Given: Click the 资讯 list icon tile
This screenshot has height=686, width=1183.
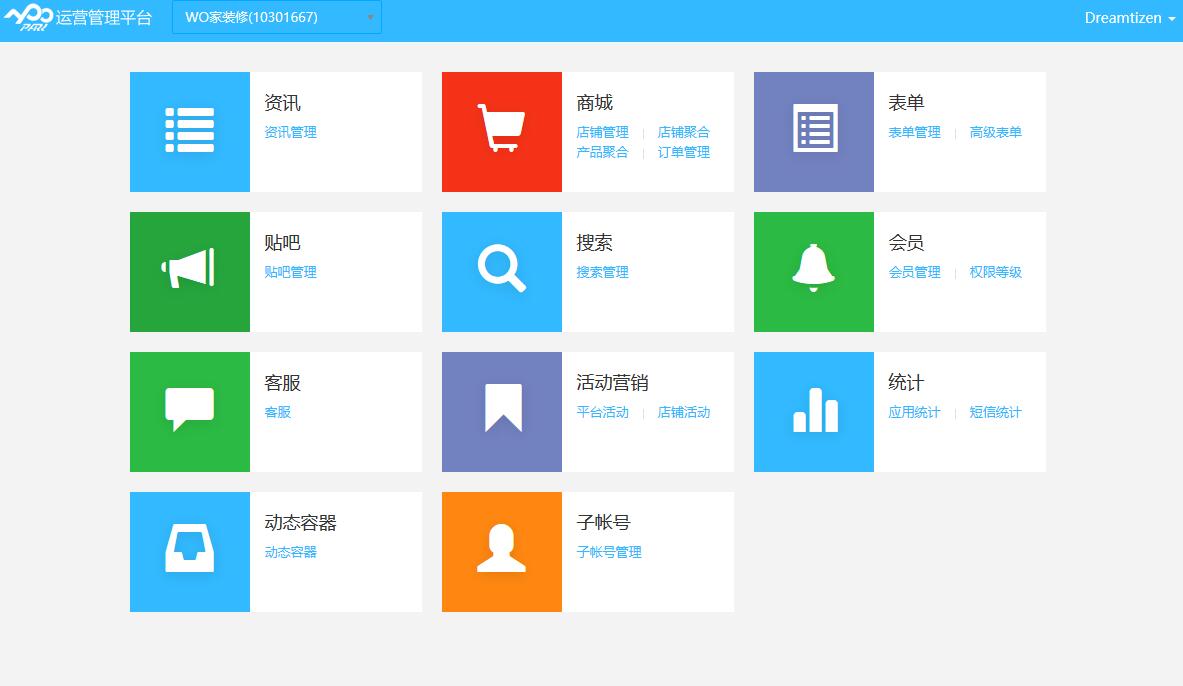Looking at the screenshot, I should click(x=189, y=131).
